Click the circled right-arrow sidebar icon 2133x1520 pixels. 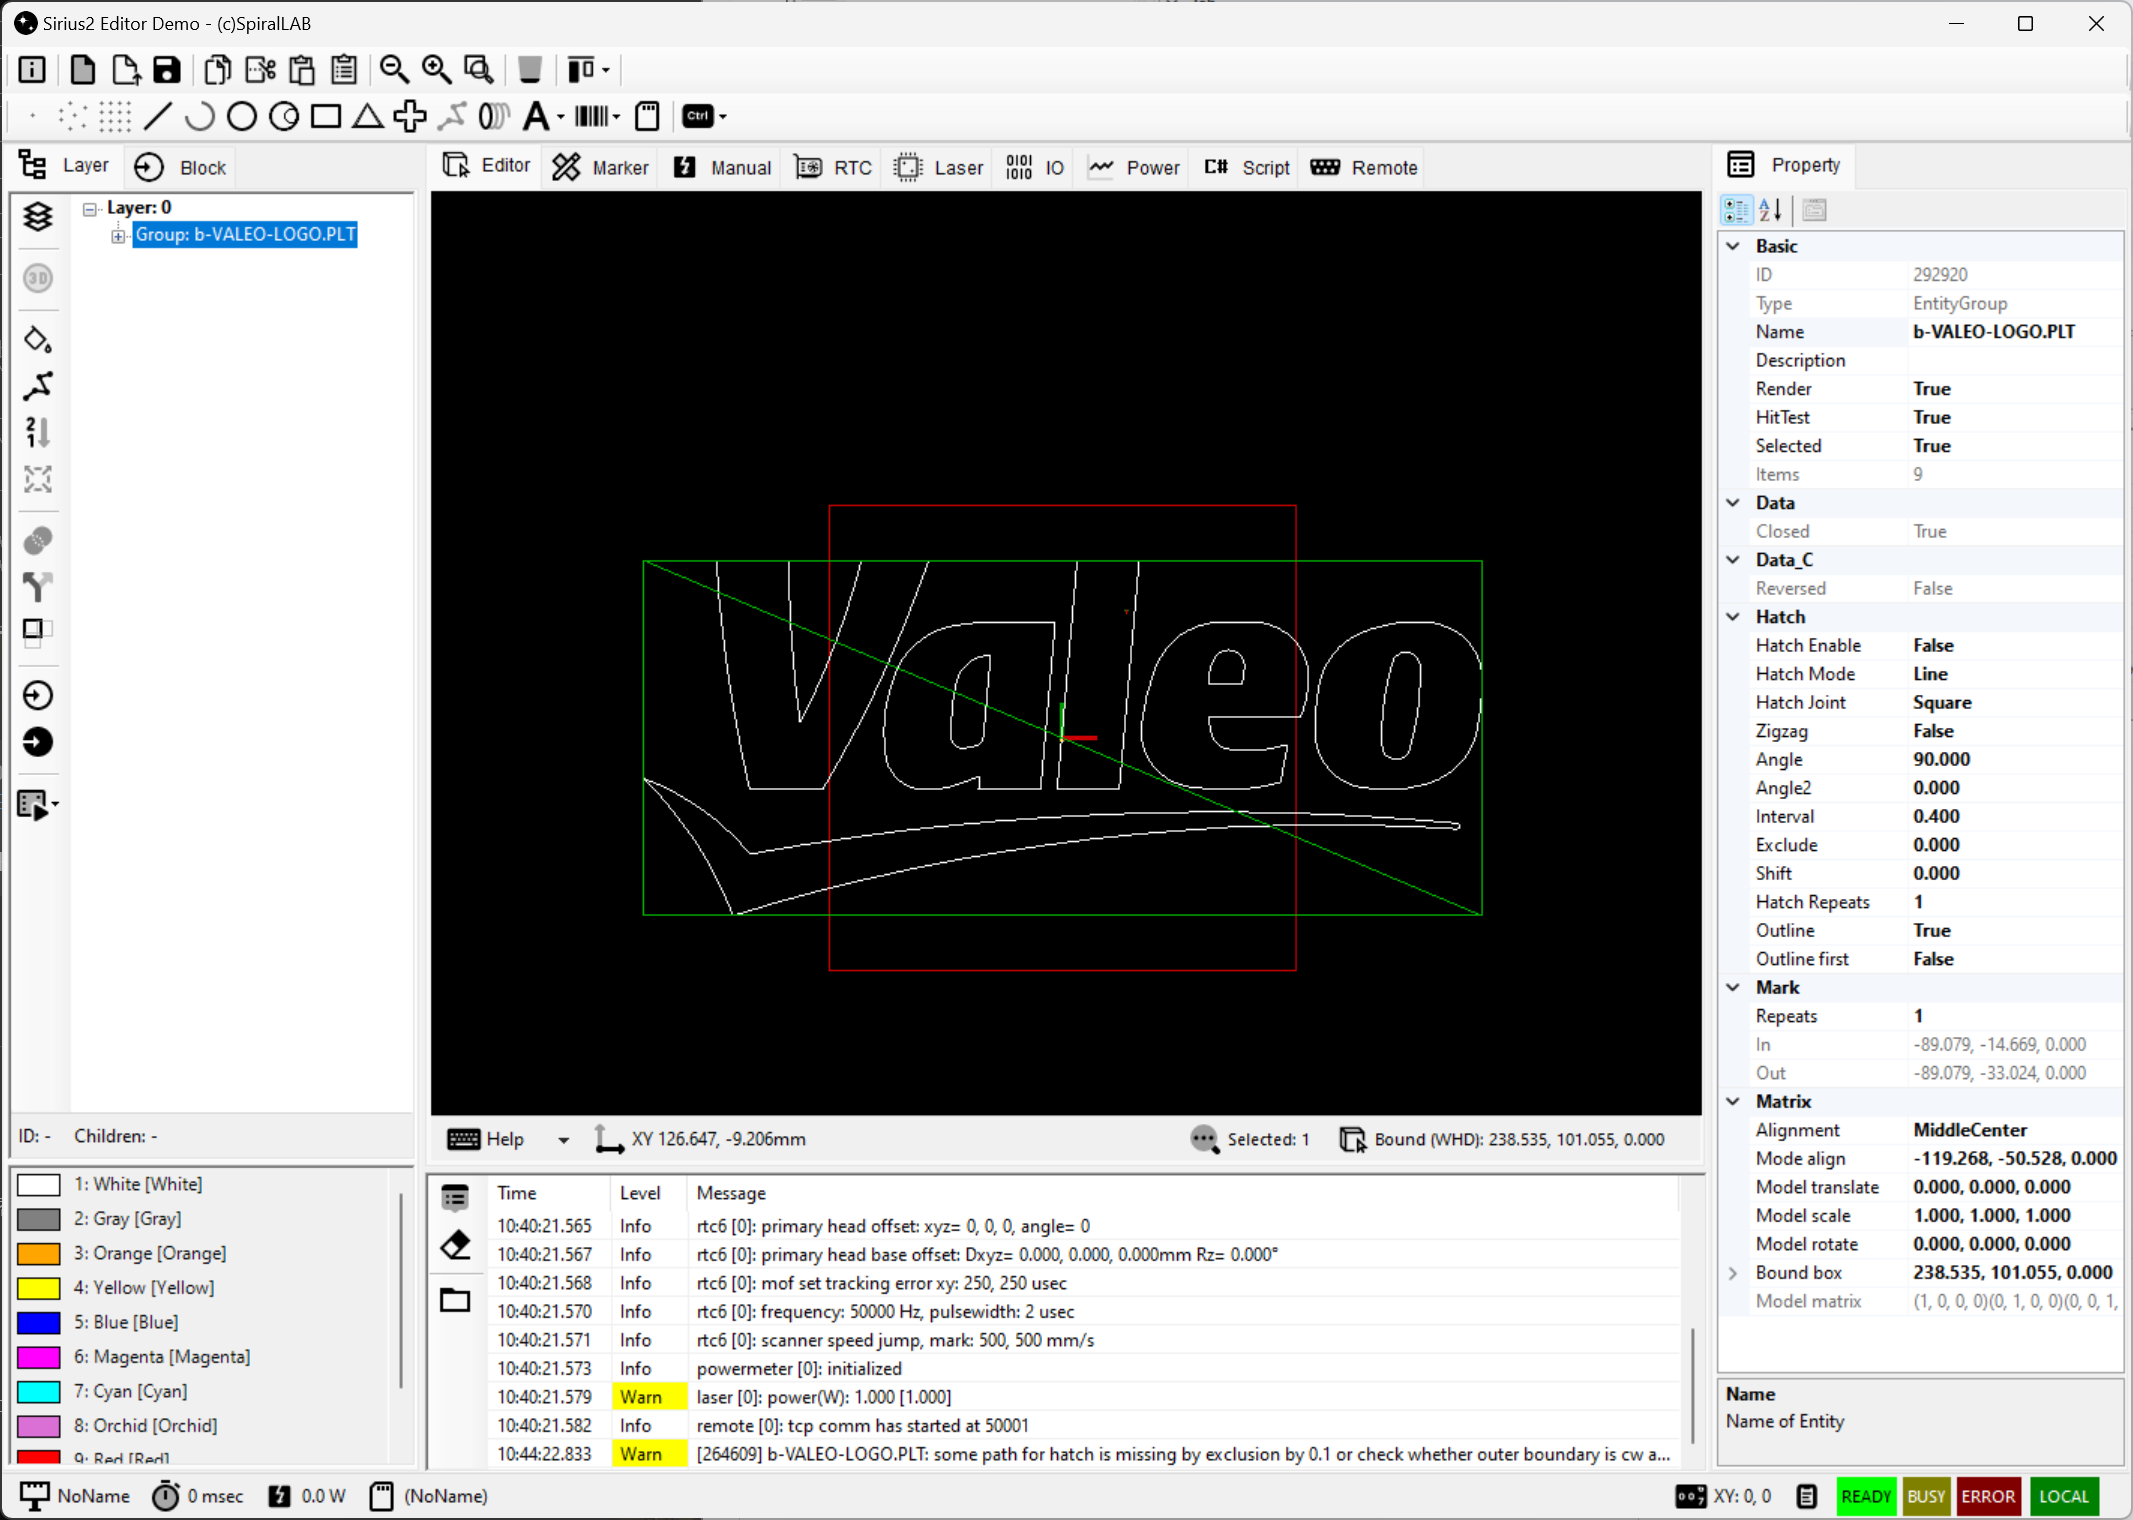[x=38, y=695]
